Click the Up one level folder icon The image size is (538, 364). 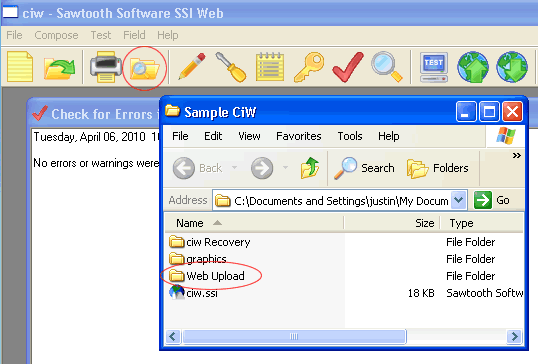[x=310, y=168]
